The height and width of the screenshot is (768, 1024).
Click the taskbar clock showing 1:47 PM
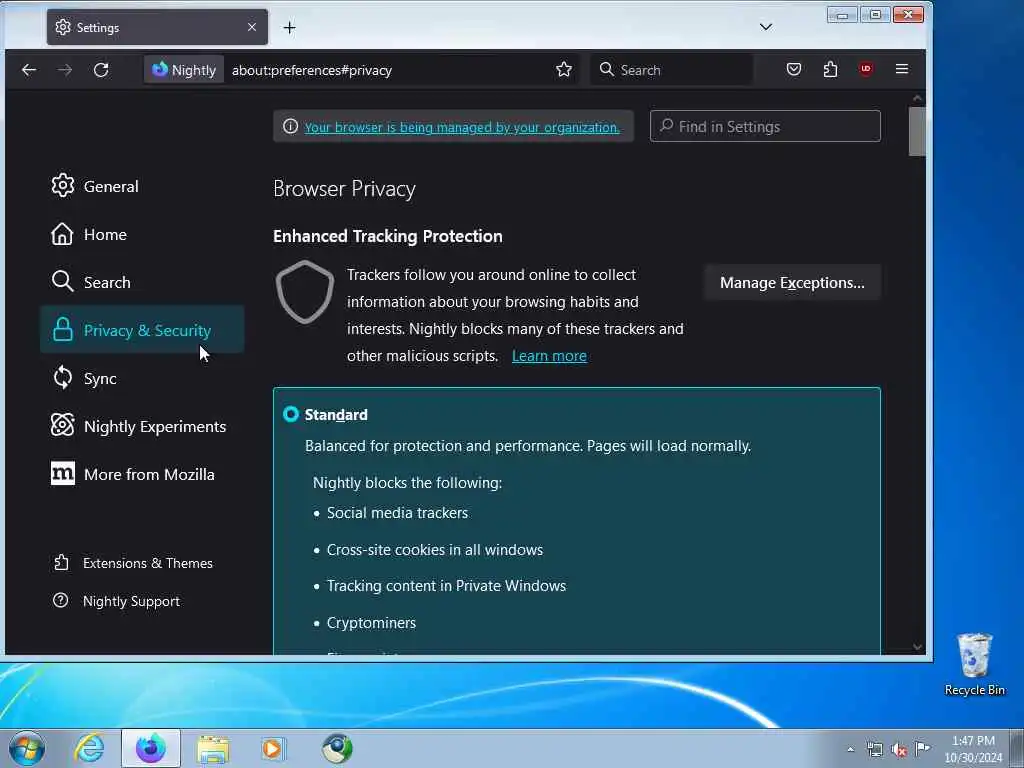973,748
